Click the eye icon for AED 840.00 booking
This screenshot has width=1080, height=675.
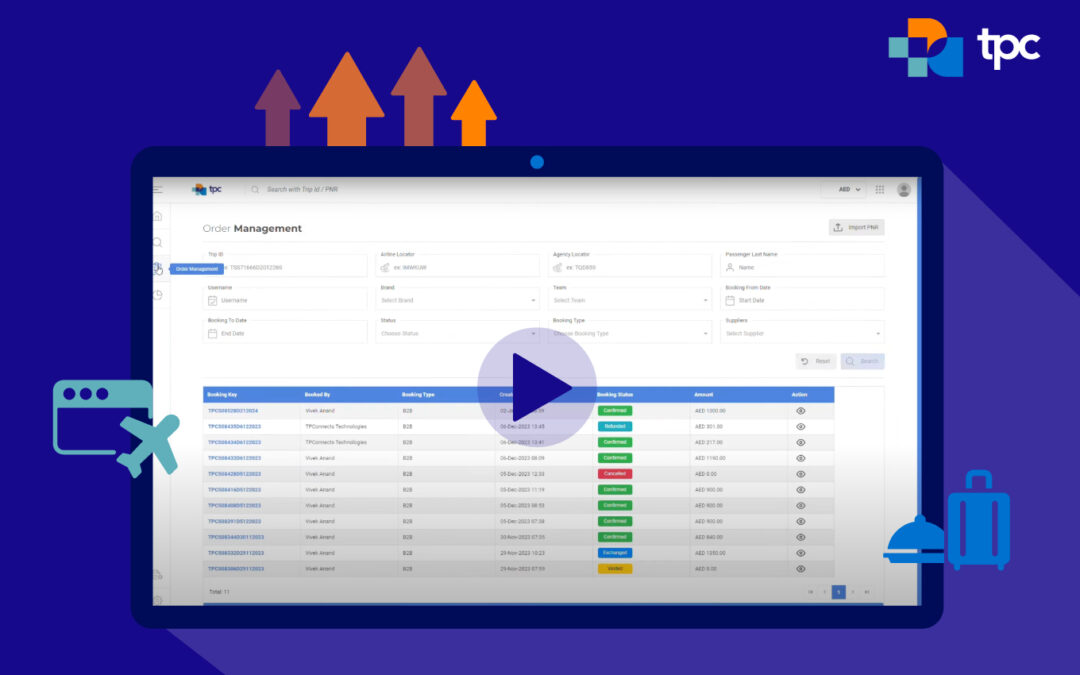(x=800, y=537)
